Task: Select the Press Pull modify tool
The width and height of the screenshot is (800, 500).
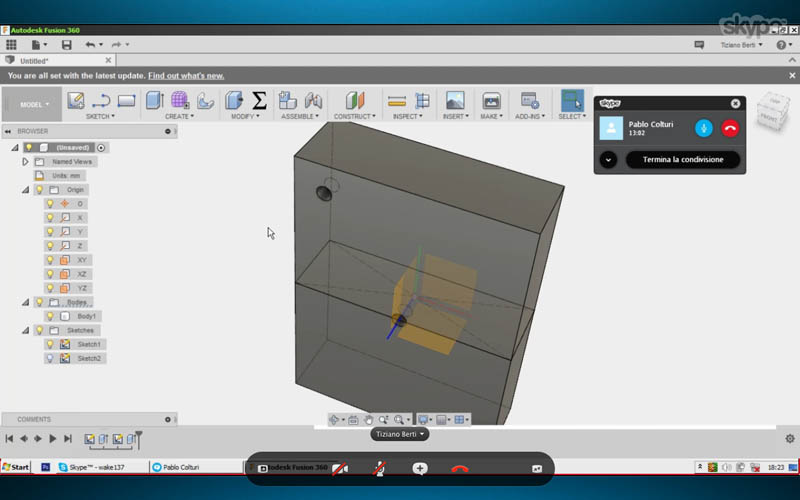Action: tap(234, 100)
